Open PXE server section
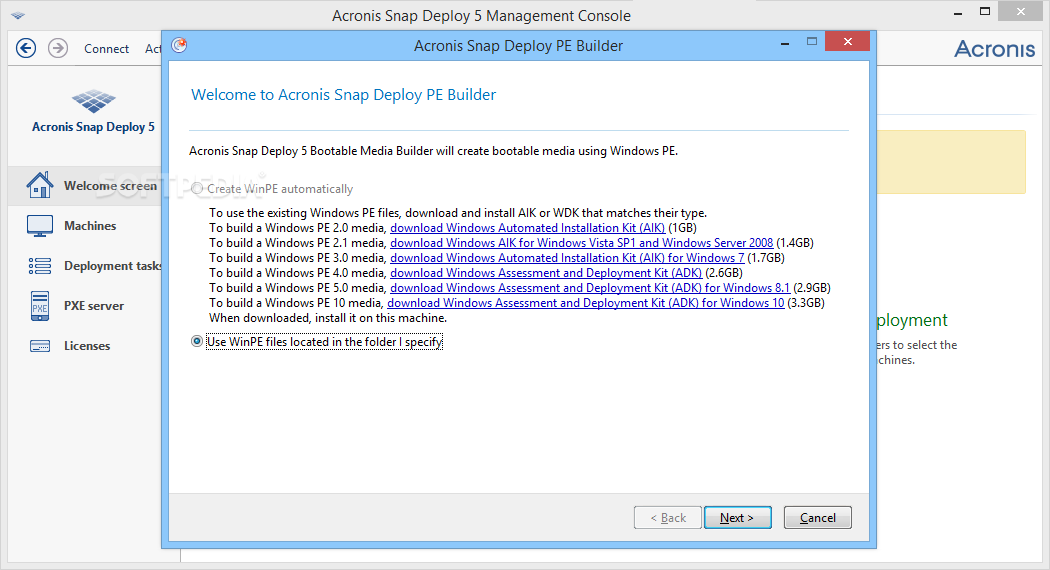This screenshot has width=1050, height=570. (x=94, y=306)
